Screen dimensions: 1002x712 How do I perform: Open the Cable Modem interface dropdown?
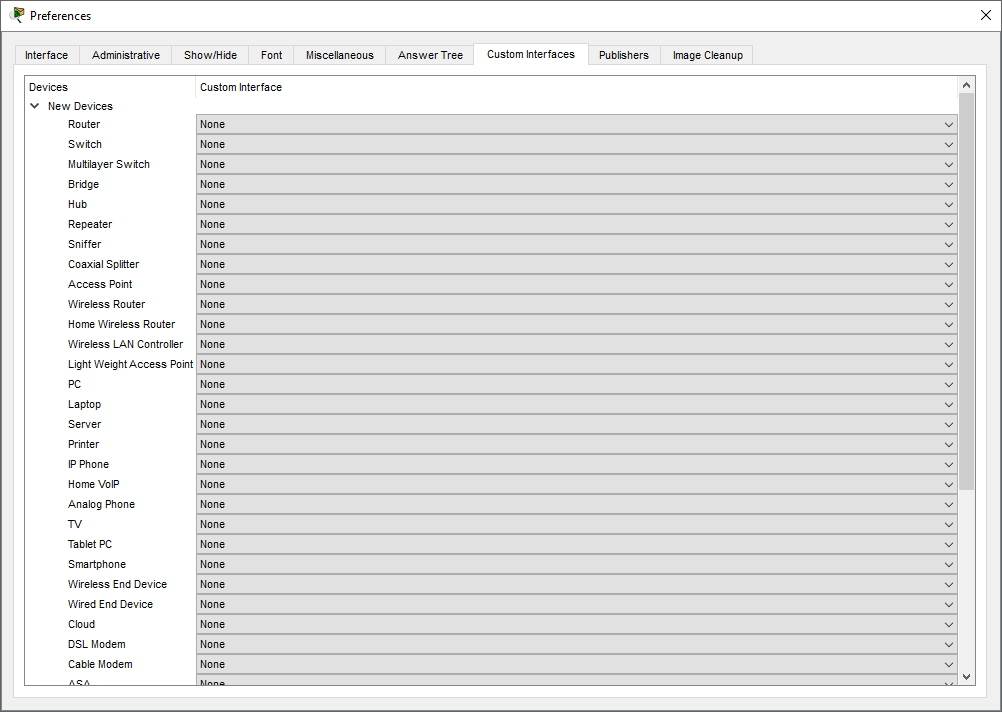[x=576, y=665]
